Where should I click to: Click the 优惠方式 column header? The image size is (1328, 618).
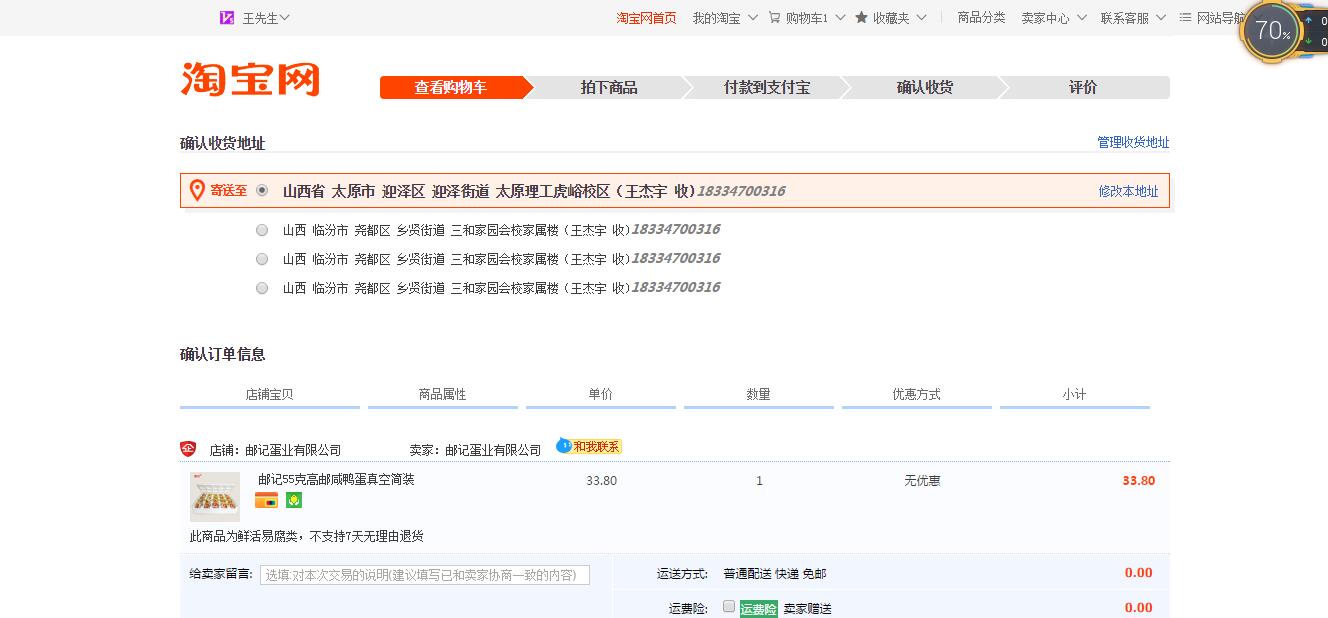coord(917,394)
